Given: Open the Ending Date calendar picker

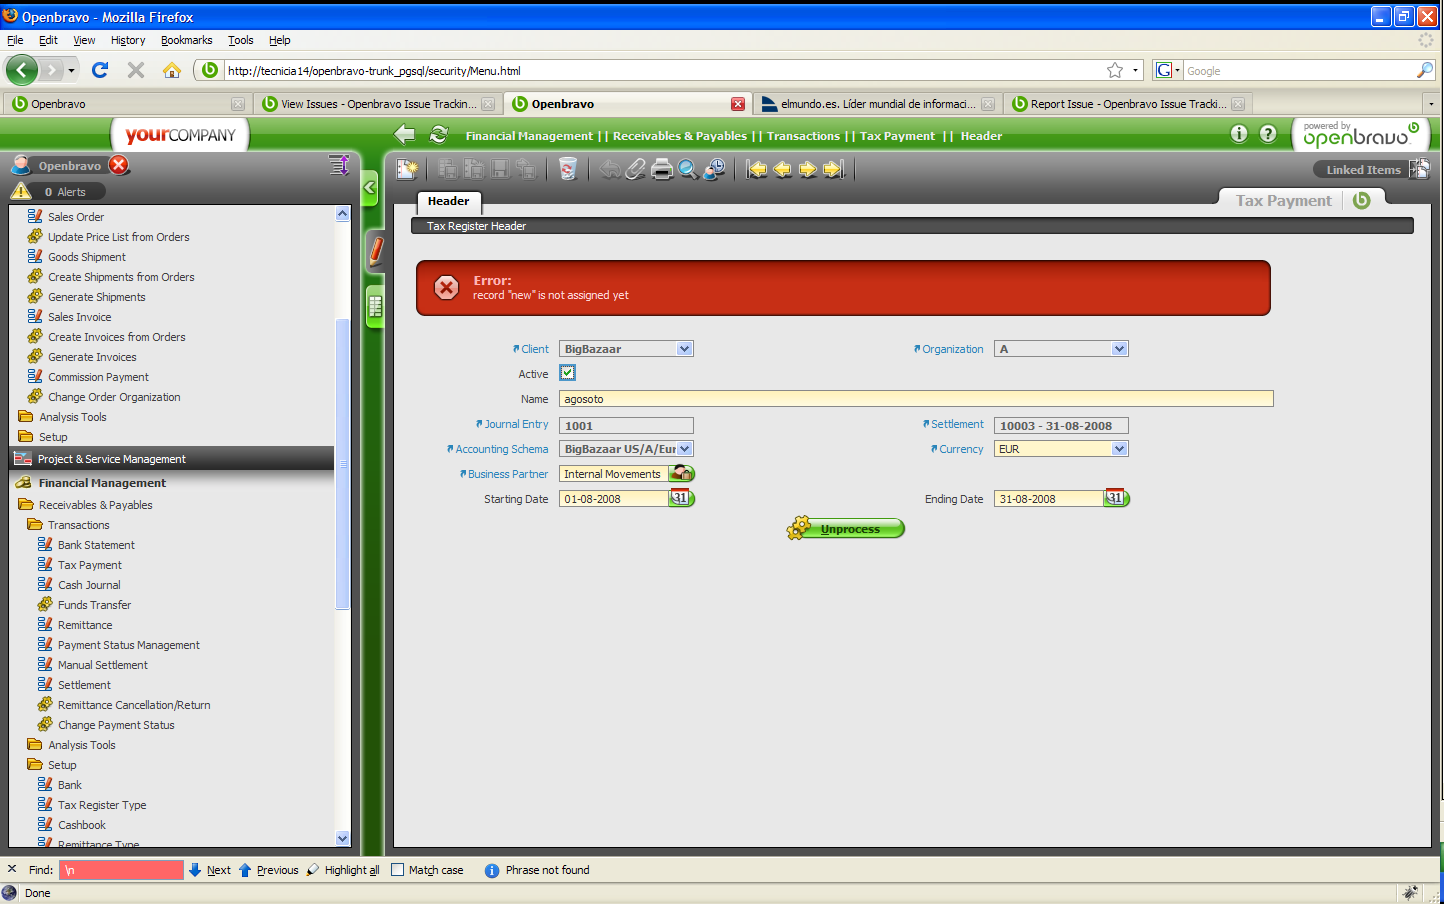Looking at the screenshot, I should pyautogui.click(x=1116, y=498).
